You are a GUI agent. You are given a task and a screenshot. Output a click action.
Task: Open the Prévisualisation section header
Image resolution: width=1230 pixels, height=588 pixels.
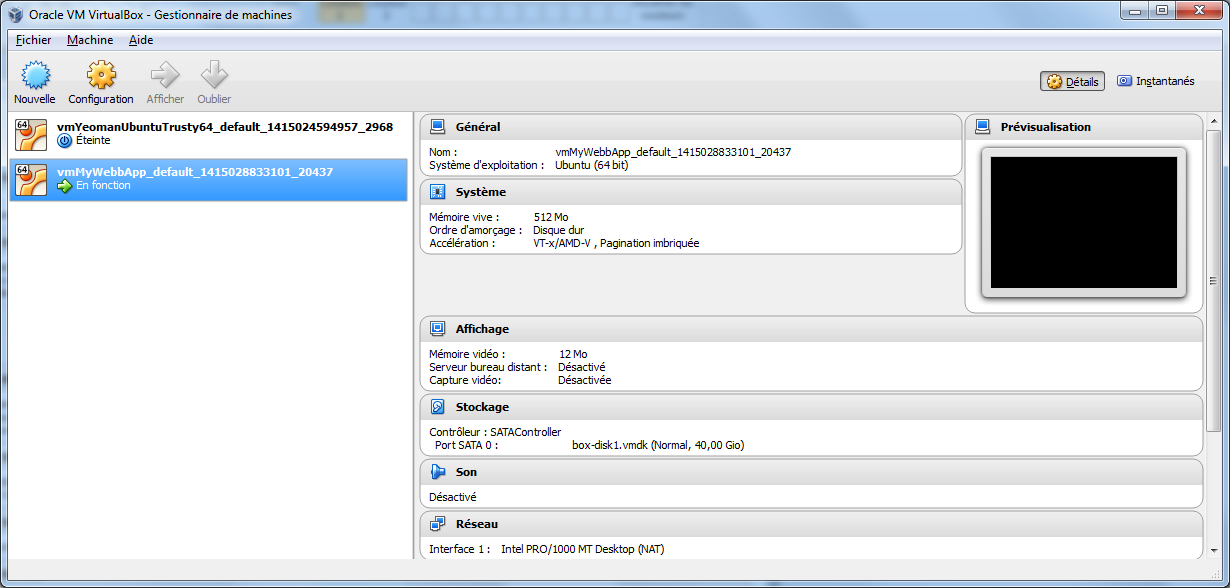(1084, 127)
